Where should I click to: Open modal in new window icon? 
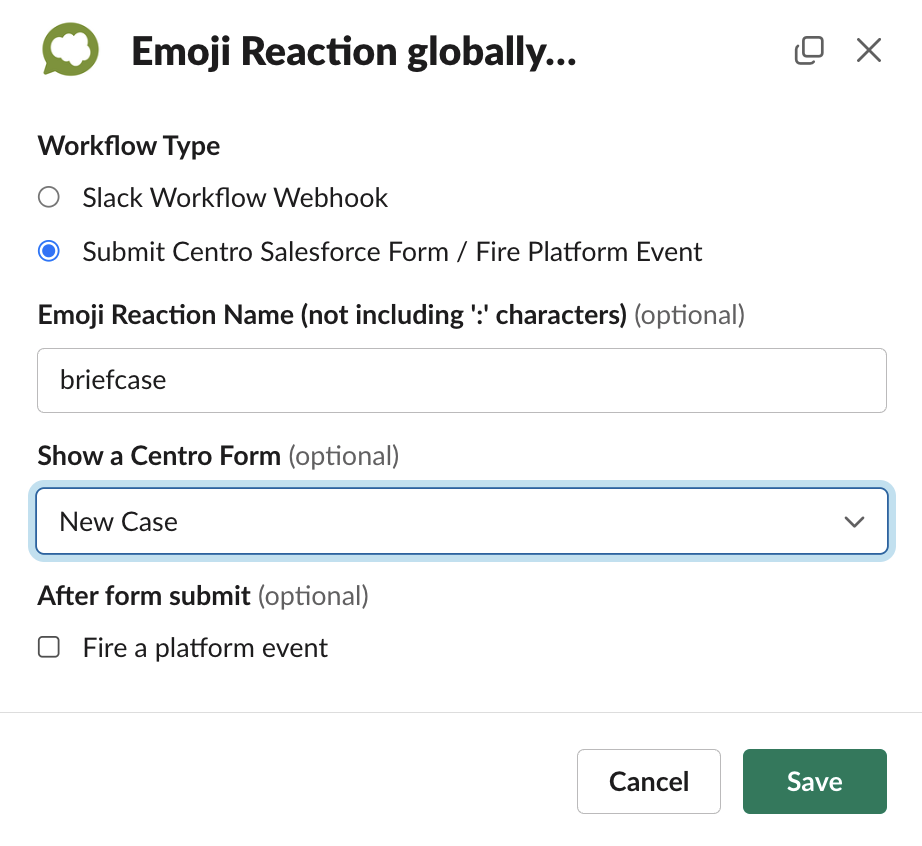tap(809, 50)
